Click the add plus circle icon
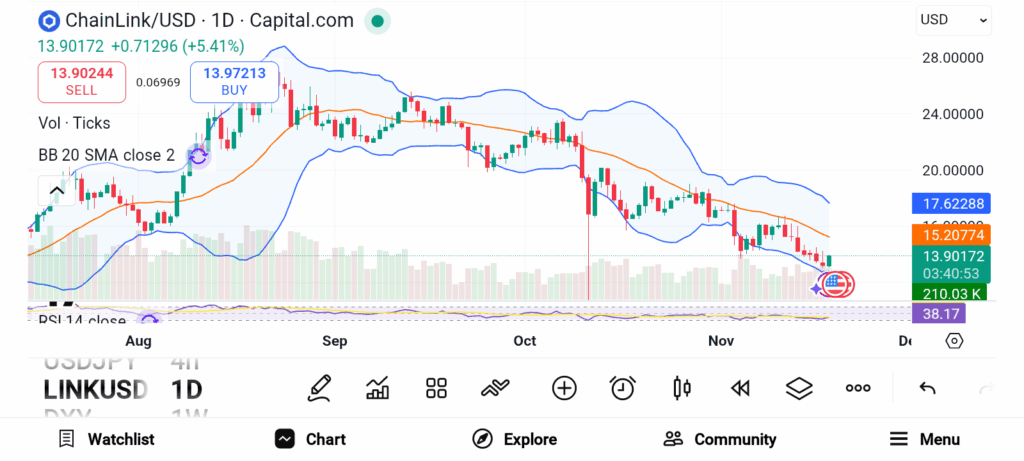This screenshot has height=461, width=1024. (564, 388)
